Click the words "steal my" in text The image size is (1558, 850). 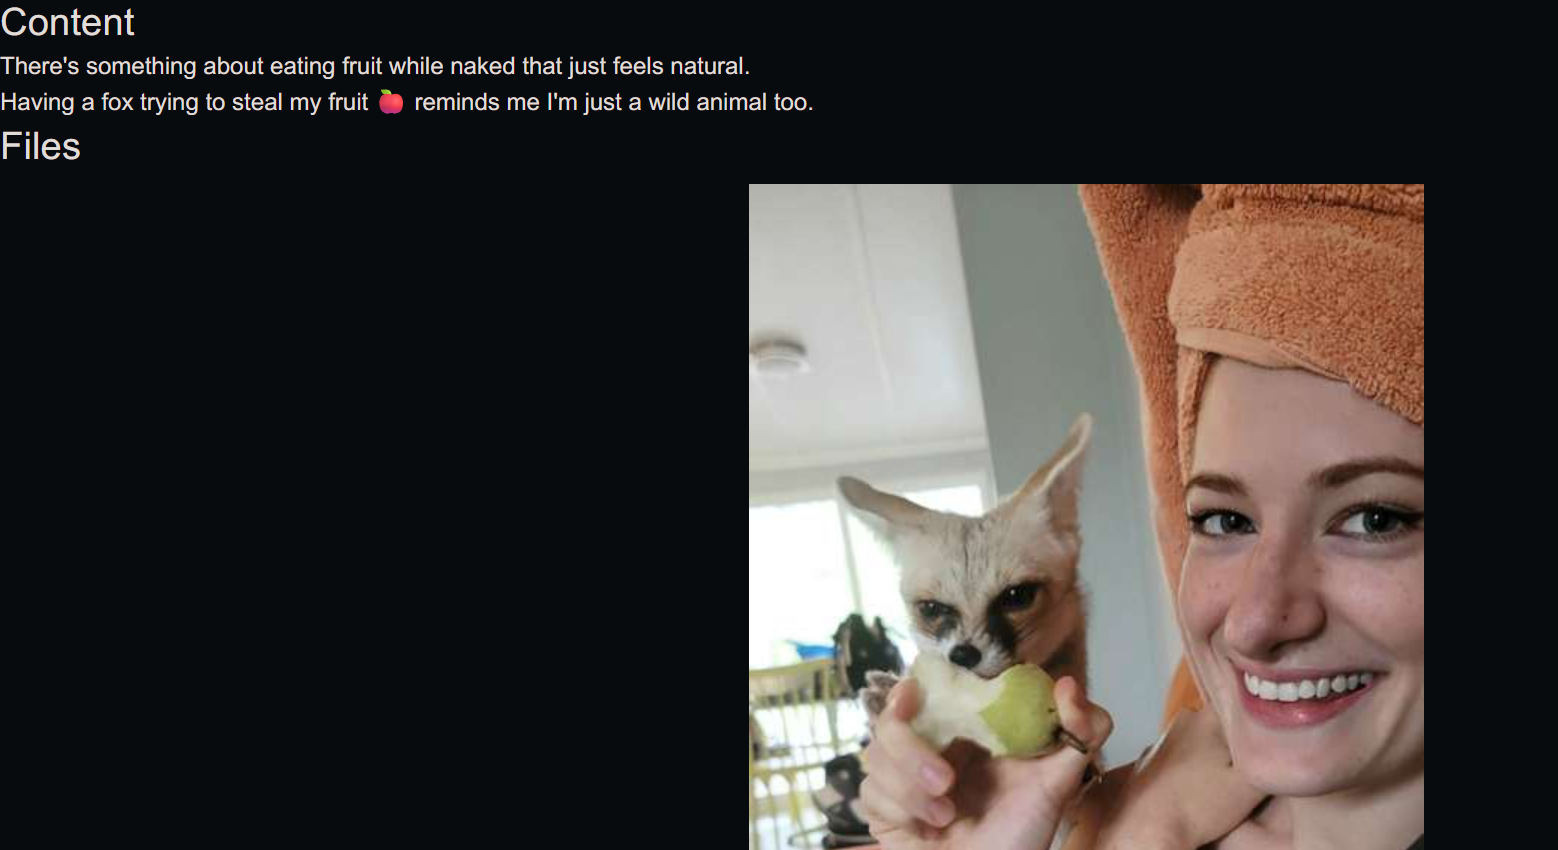click(276, 102)
